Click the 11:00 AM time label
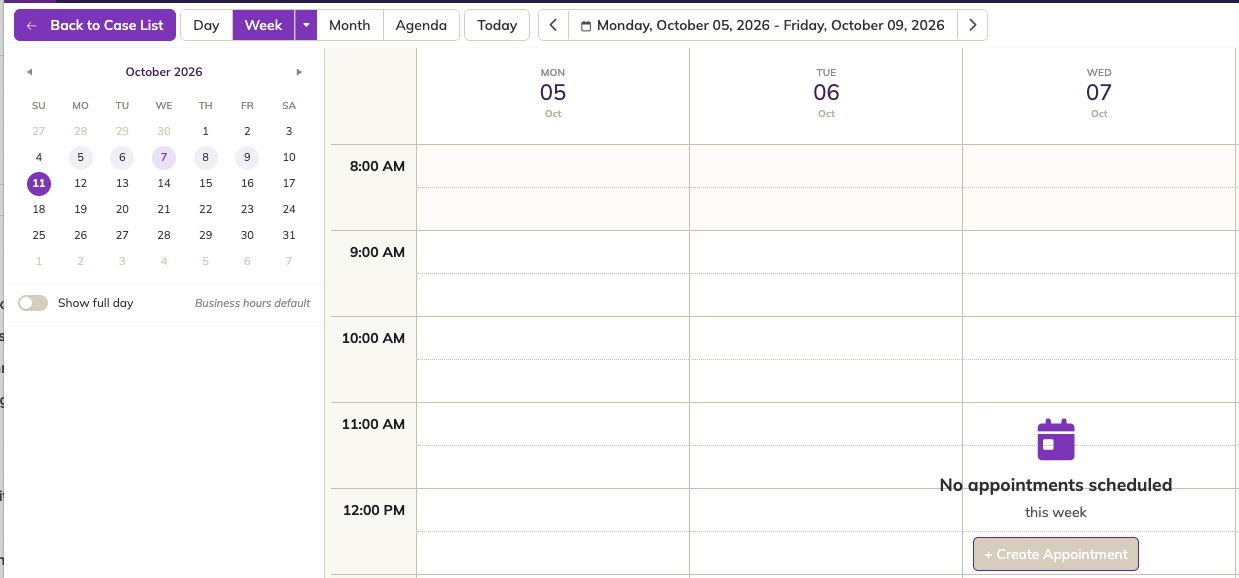 click(x=373, y=424)
